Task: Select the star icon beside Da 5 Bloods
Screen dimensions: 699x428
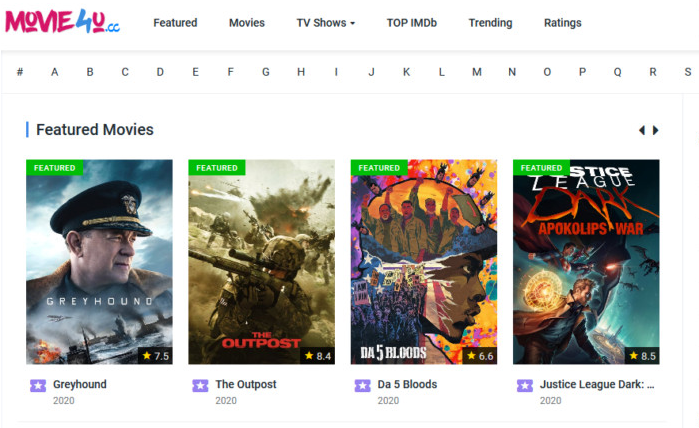Action: point(362,385)
